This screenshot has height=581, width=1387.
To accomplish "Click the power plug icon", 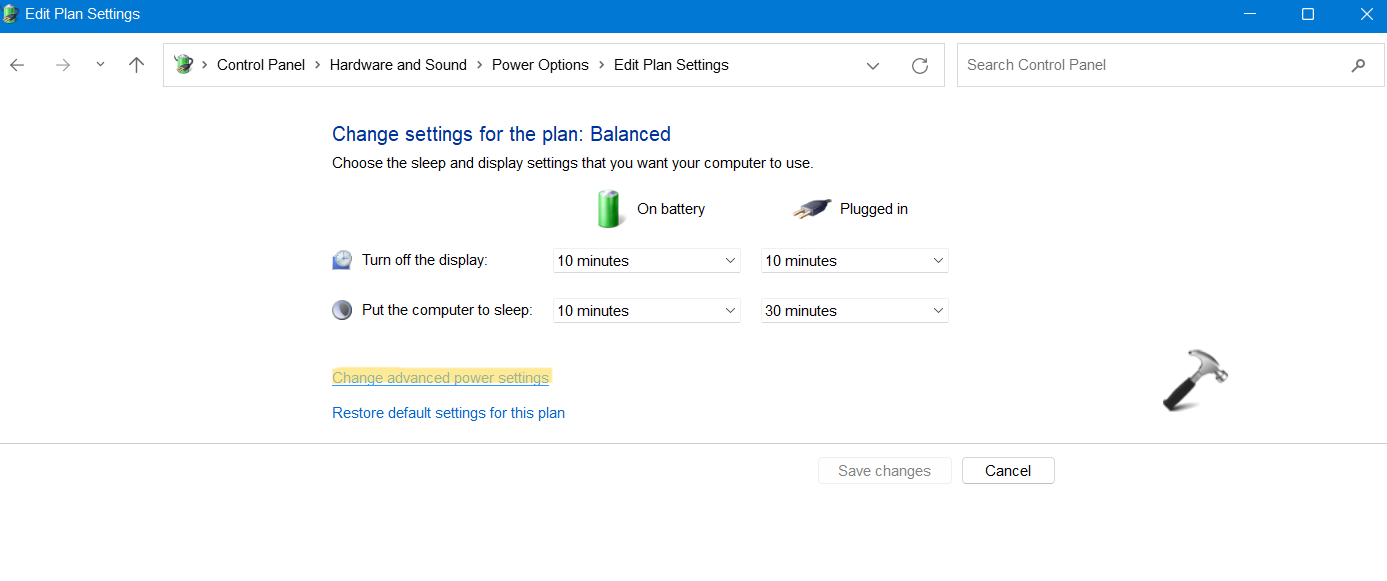I will pyautogui.click(x=812, y=209).
